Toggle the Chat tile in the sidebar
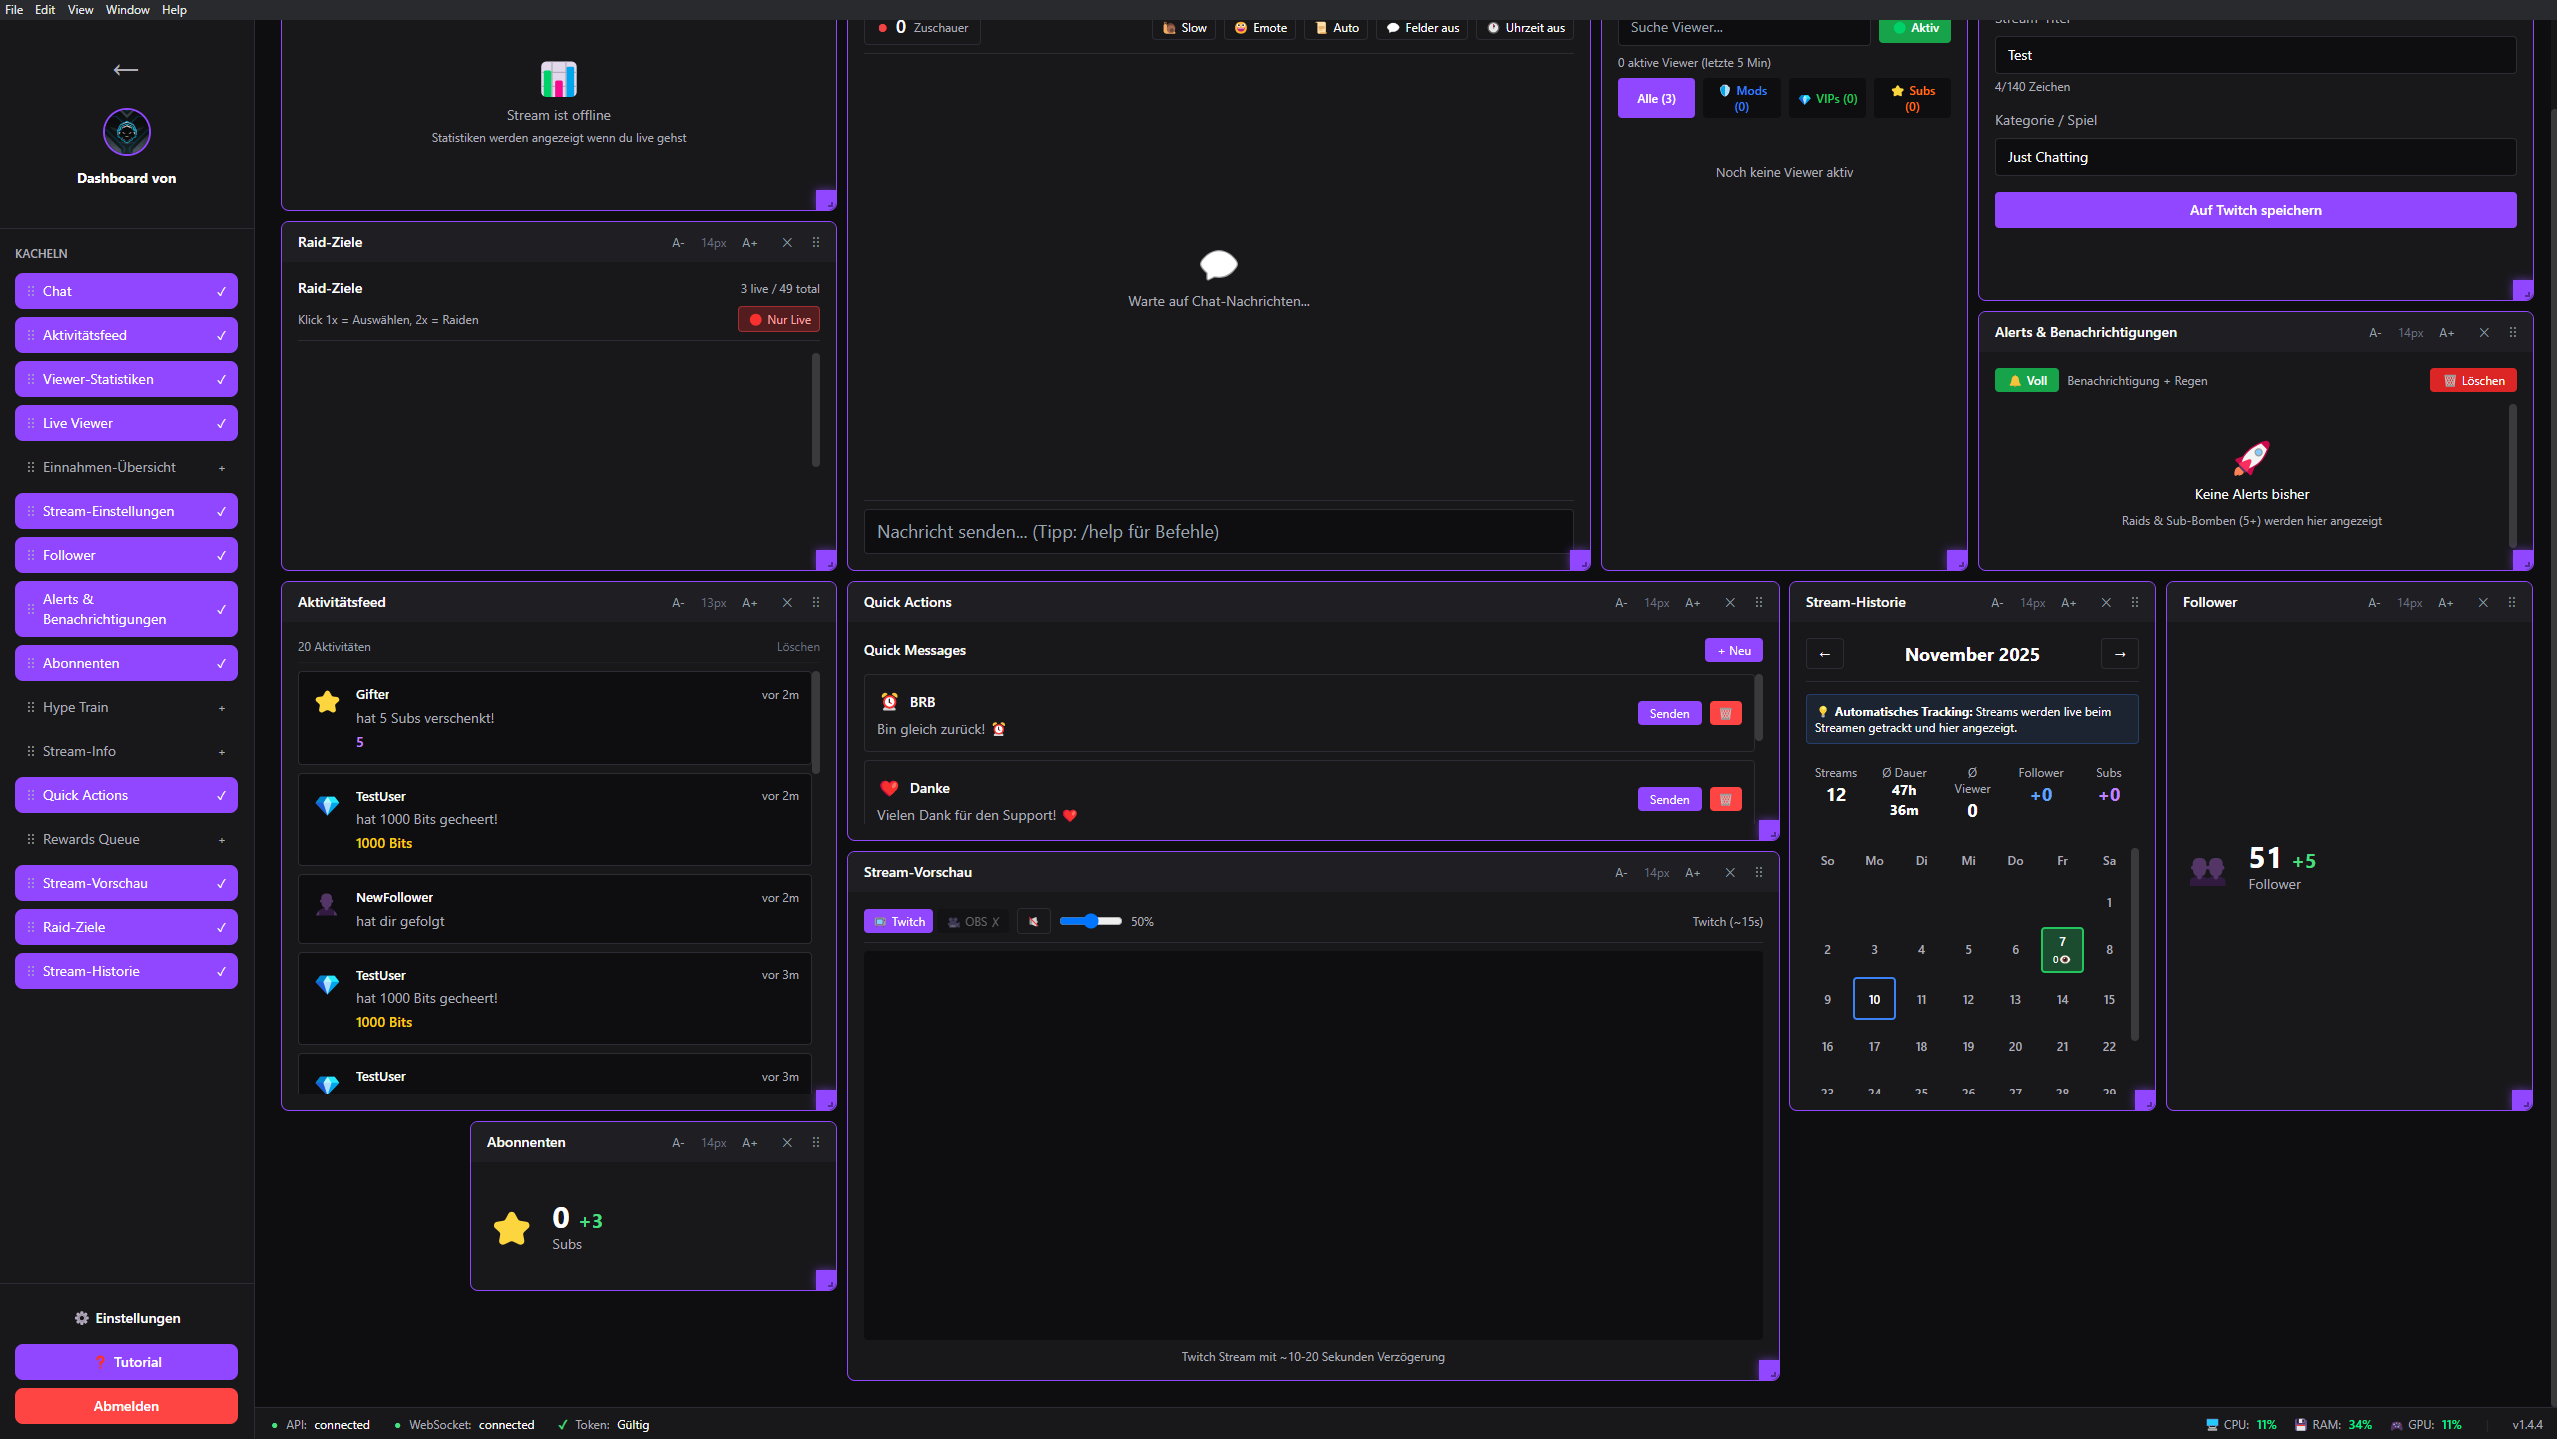The height and width of the screenshot is (1439, 2557). 126,291
